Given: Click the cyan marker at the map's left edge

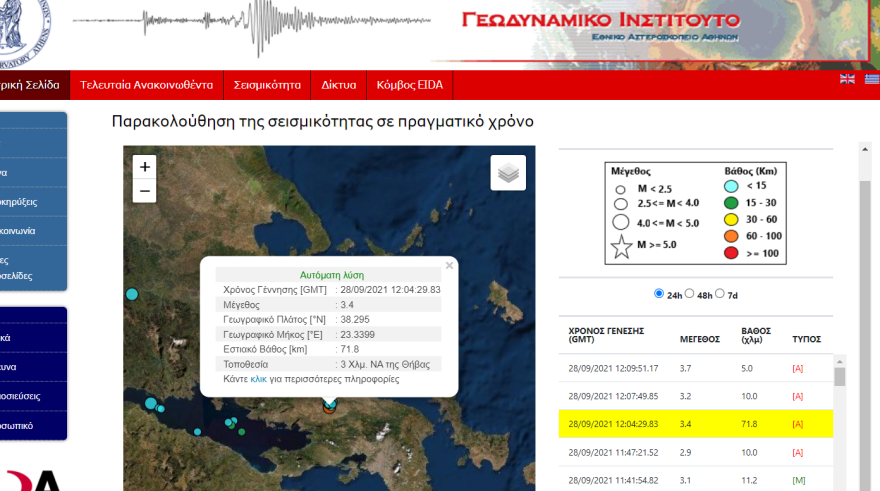Looking at the screenshot, I should 132,294.
